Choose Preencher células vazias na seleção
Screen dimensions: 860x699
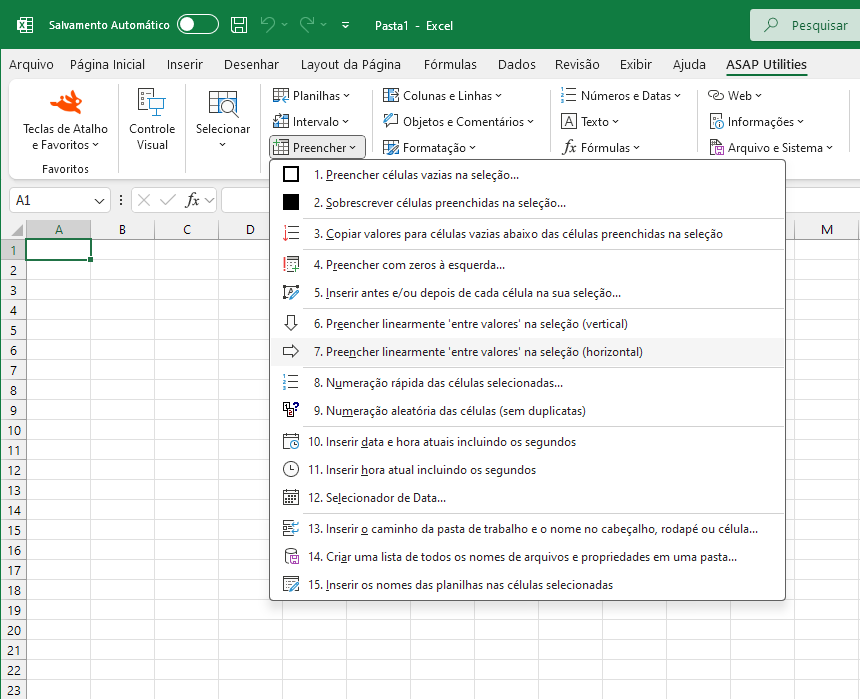(527, 174)
